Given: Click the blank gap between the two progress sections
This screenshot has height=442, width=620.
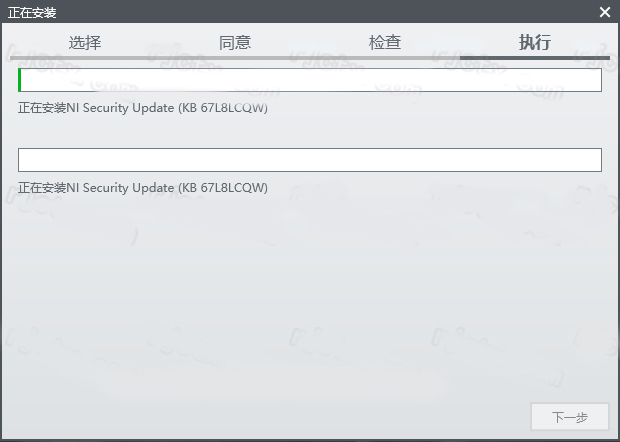Looking at the screenshot, I should tap(310, 130).
